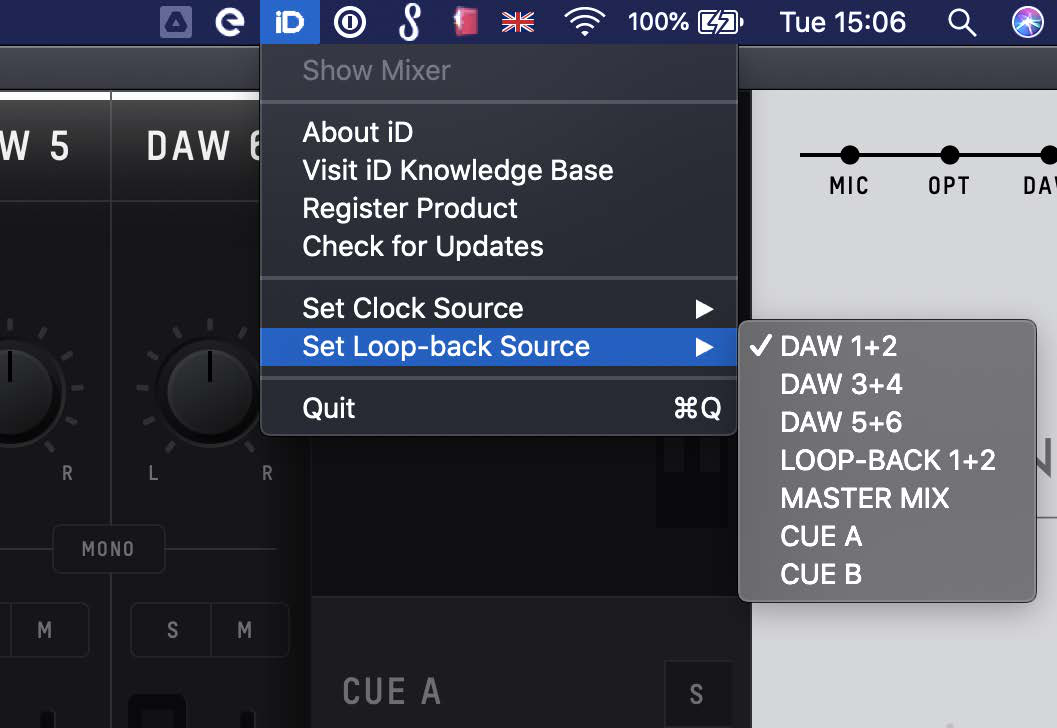The image size is (1057, 728).
Task: Select DAW 5+6 as loop-back source
Action: [887, 422]
